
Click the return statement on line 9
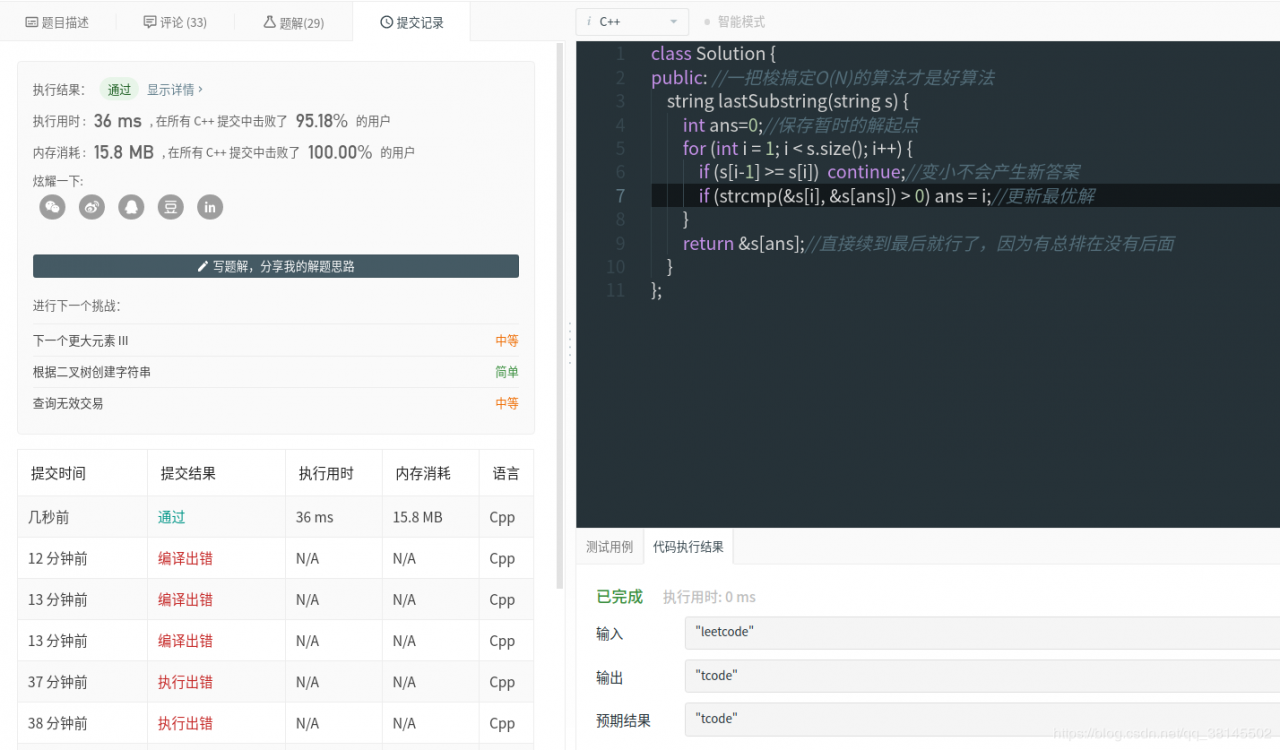[x=743, y=243]
